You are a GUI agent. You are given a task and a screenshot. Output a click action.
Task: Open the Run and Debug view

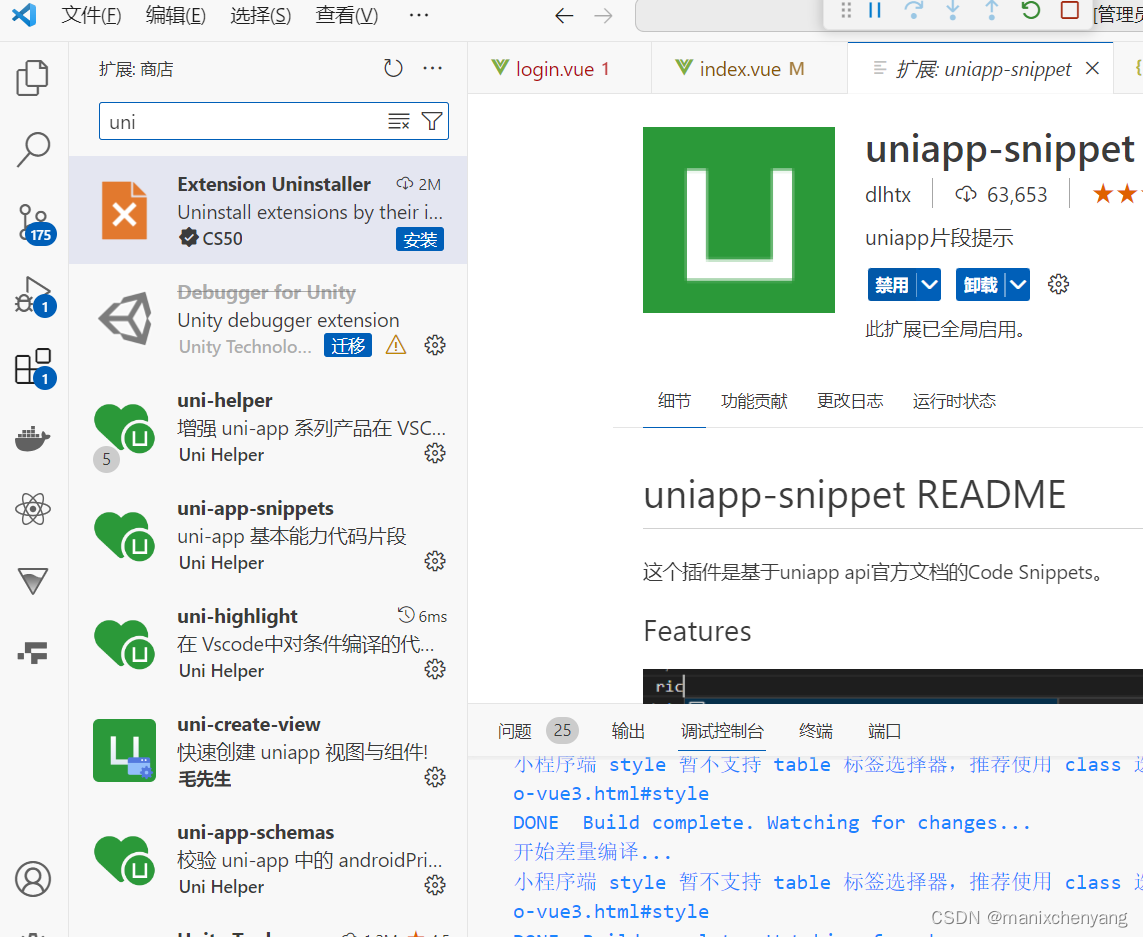pos(34,295)
